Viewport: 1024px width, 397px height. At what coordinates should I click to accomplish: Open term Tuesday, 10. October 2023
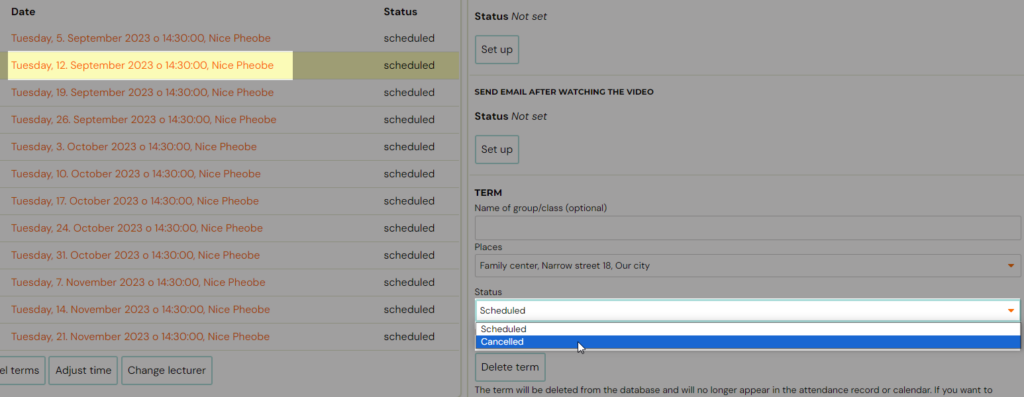(x=136, y=174)
